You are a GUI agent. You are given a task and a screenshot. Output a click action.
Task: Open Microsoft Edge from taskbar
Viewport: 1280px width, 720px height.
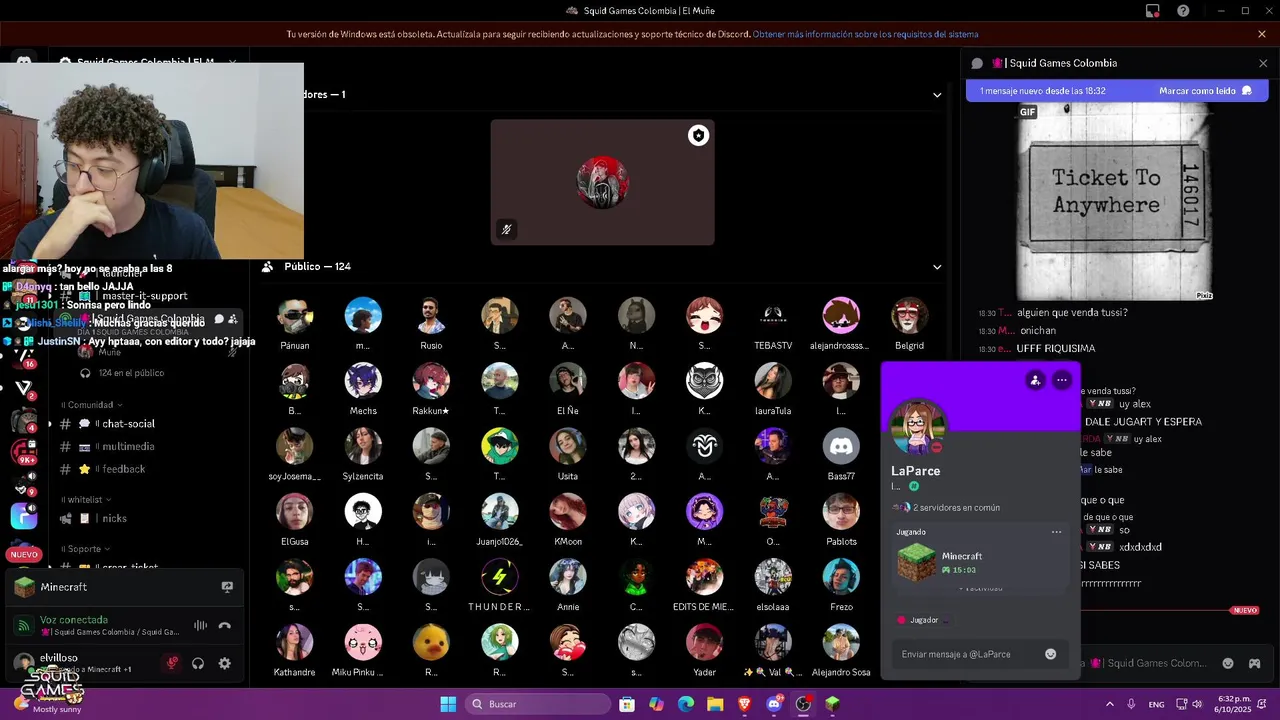click(686, 704)
